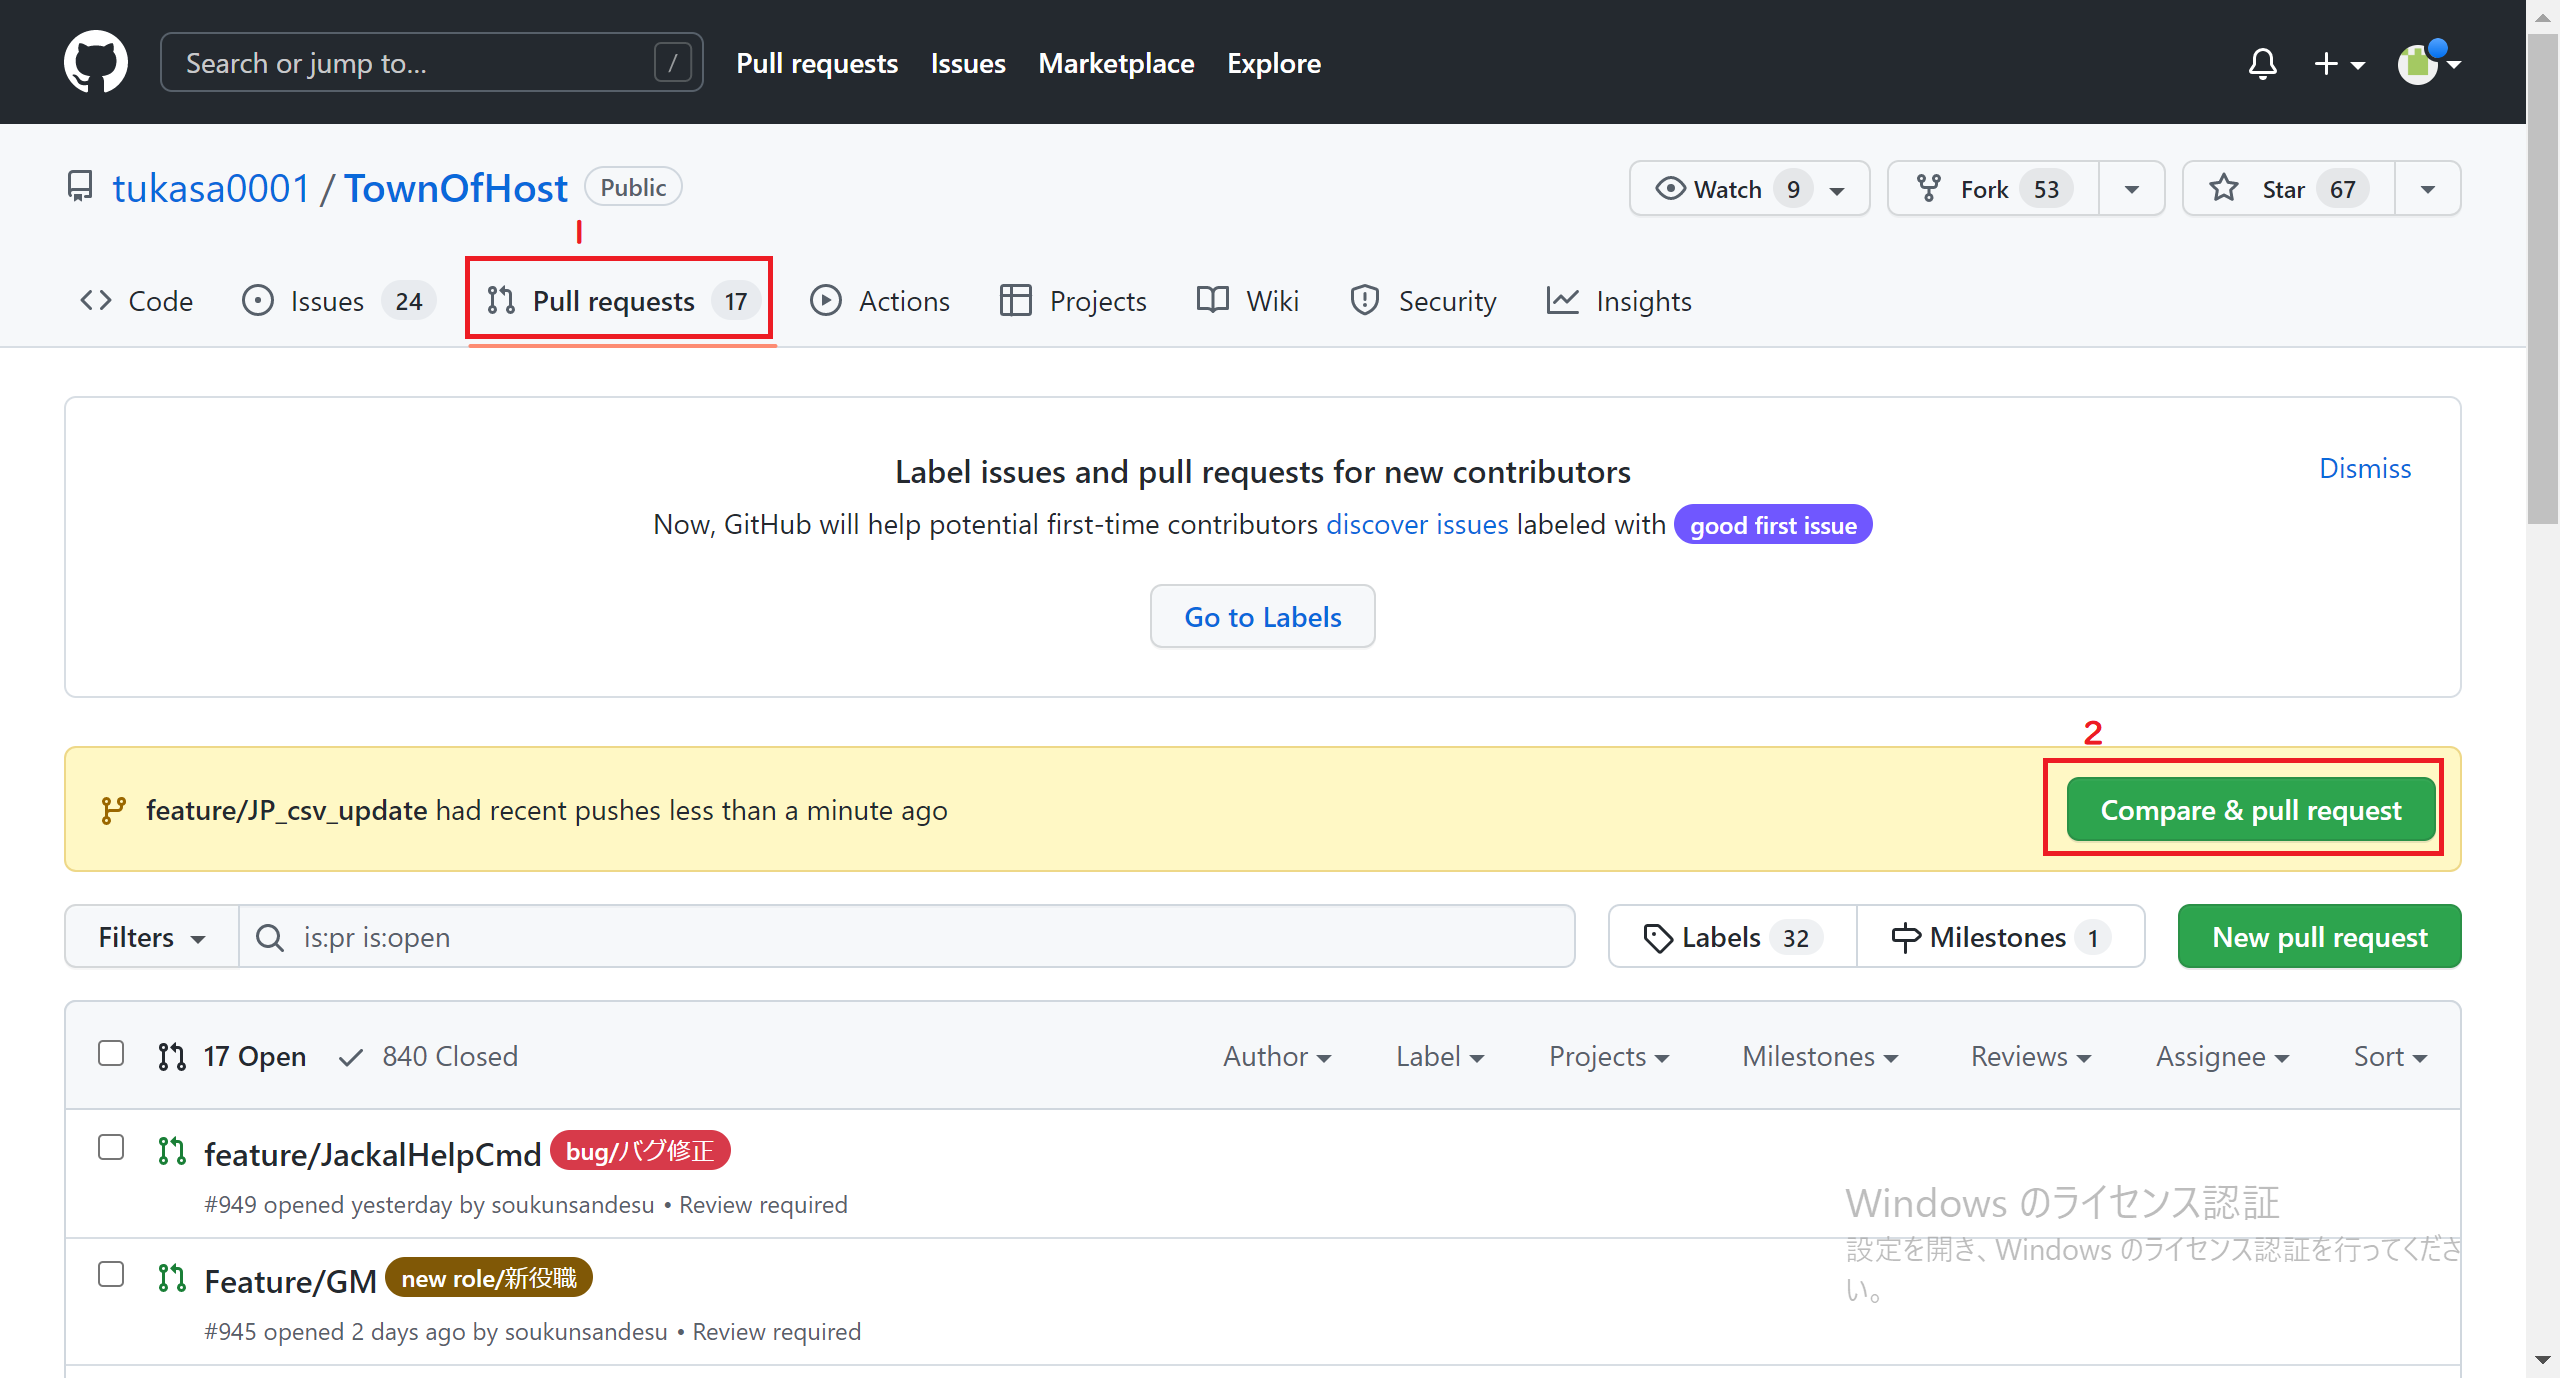Check the select-all checkbox above the PR list

111,1053
